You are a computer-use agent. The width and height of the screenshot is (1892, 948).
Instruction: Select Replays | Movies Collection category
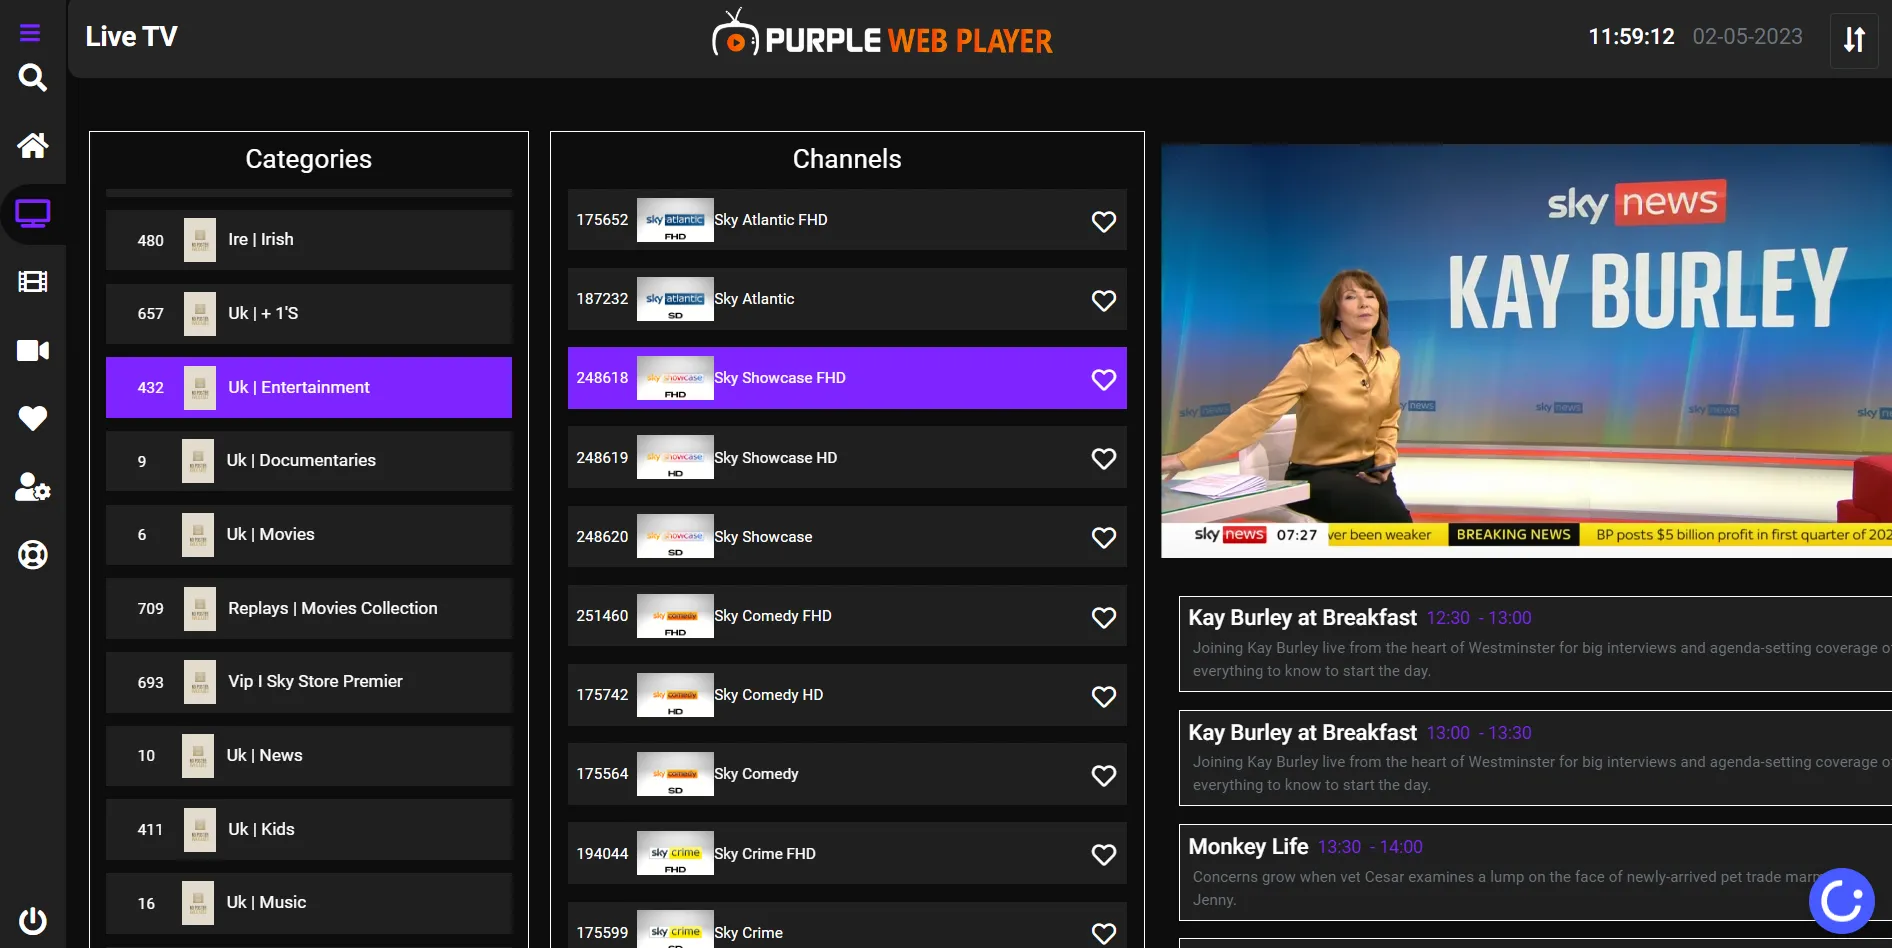click(309, 608)
